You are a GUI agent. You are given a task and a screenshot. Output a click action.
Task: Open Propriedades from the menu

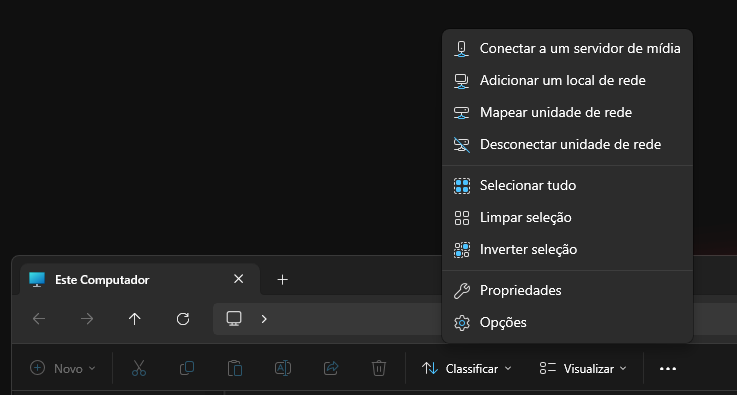tap(567, 290)
